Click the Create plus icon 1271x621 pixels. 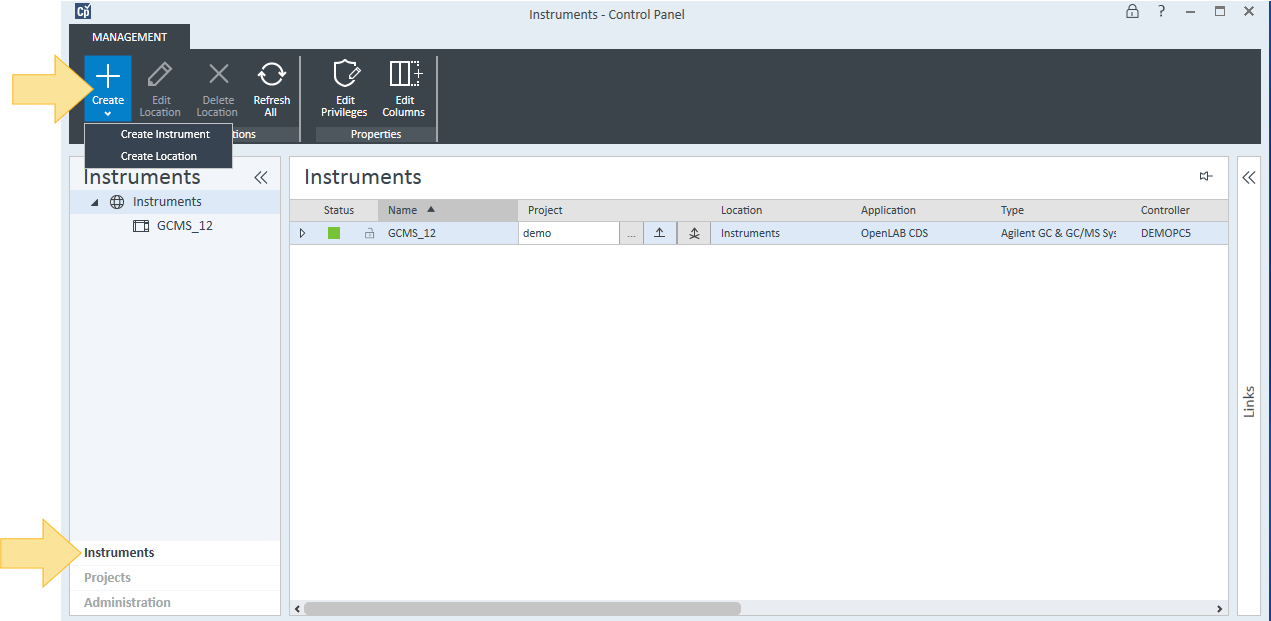coord(107,76)
